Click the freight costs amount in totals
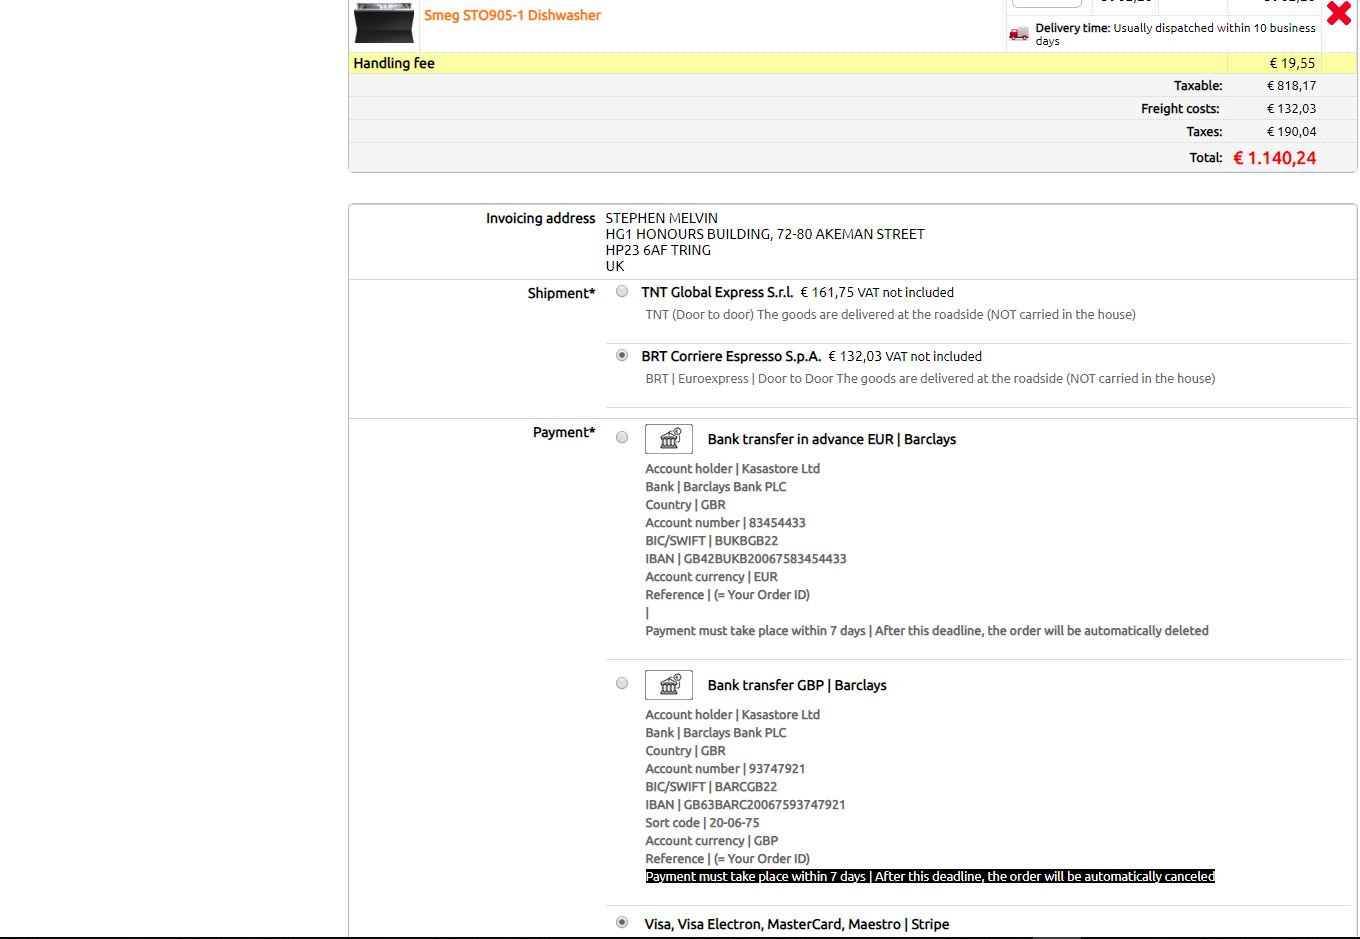This screenshot has width=1360, height=939. coord(1292,109)
